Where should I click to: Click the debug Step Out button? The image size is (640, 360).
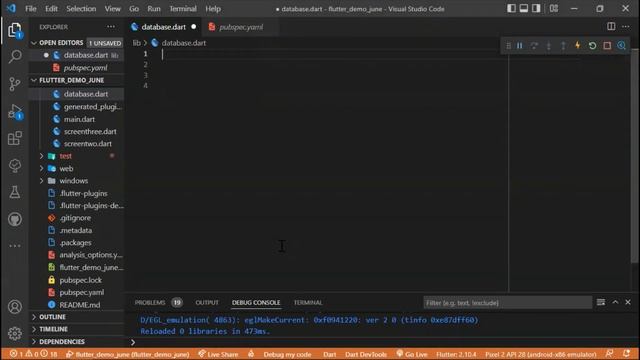[x=563, y=46]
